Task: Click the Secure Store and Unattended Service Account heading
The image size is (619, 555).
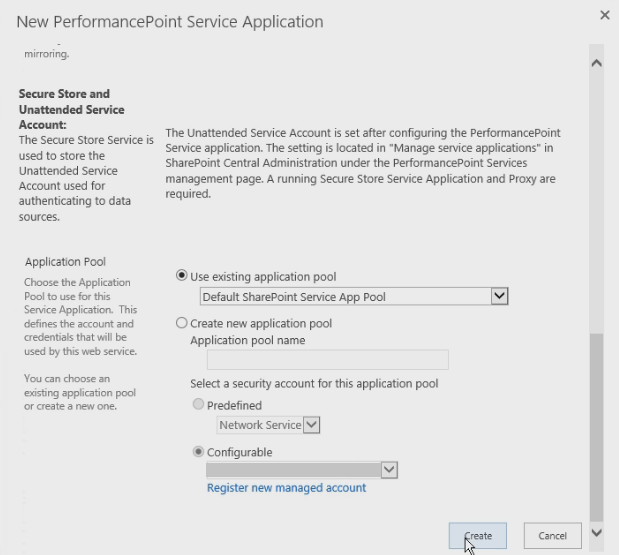Action: click(x=71, y=109)
